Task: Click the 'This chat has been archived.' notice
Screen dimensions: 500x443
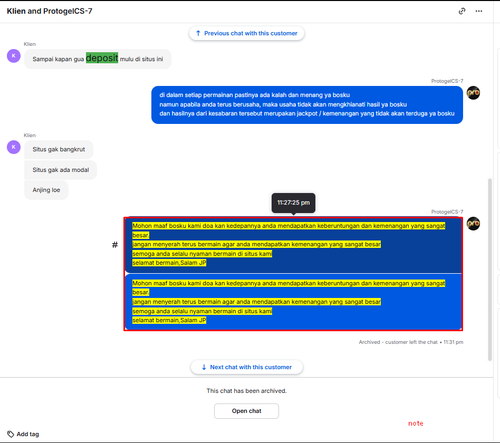Action: point(247,391)
